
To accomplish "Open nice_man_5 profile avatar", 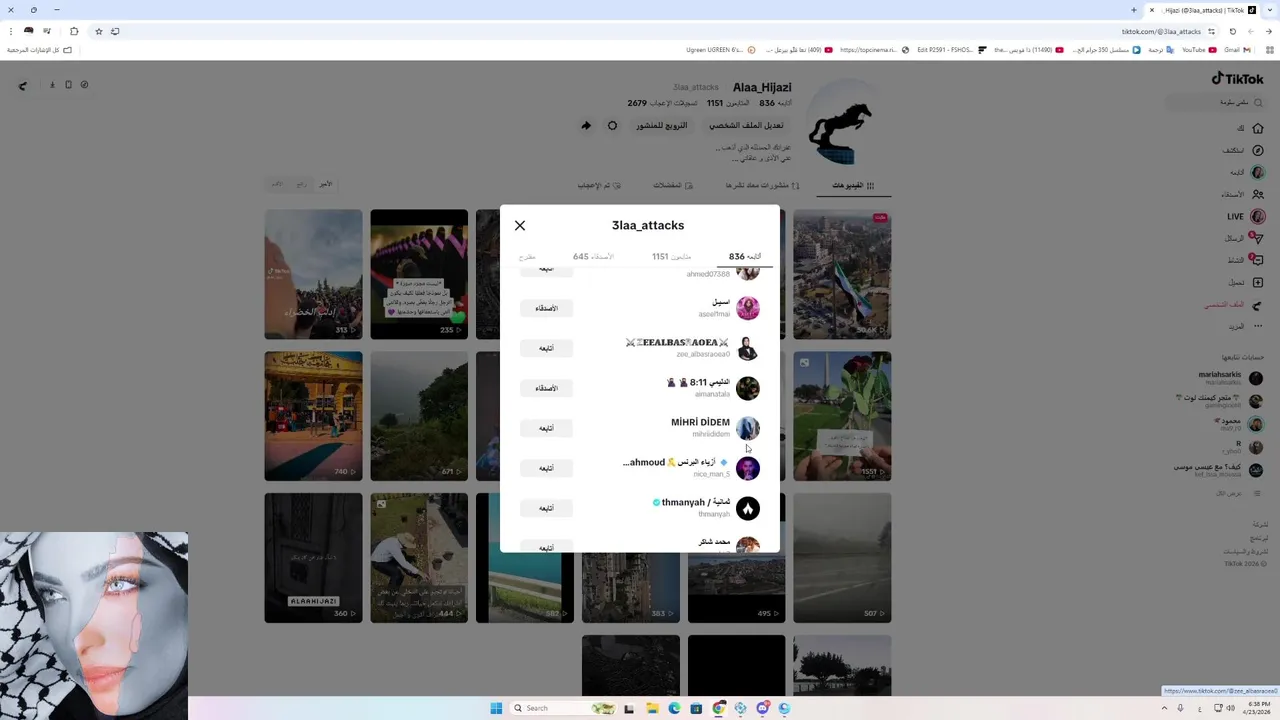I will point(748,468).
